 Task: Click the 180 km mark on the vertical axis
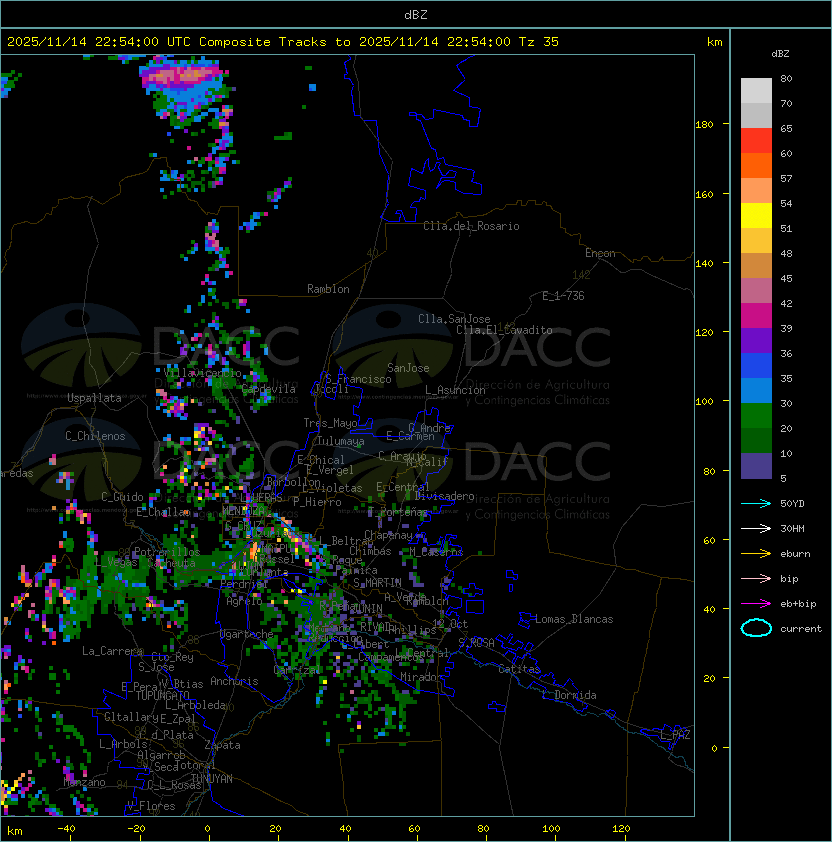[704, 125]
